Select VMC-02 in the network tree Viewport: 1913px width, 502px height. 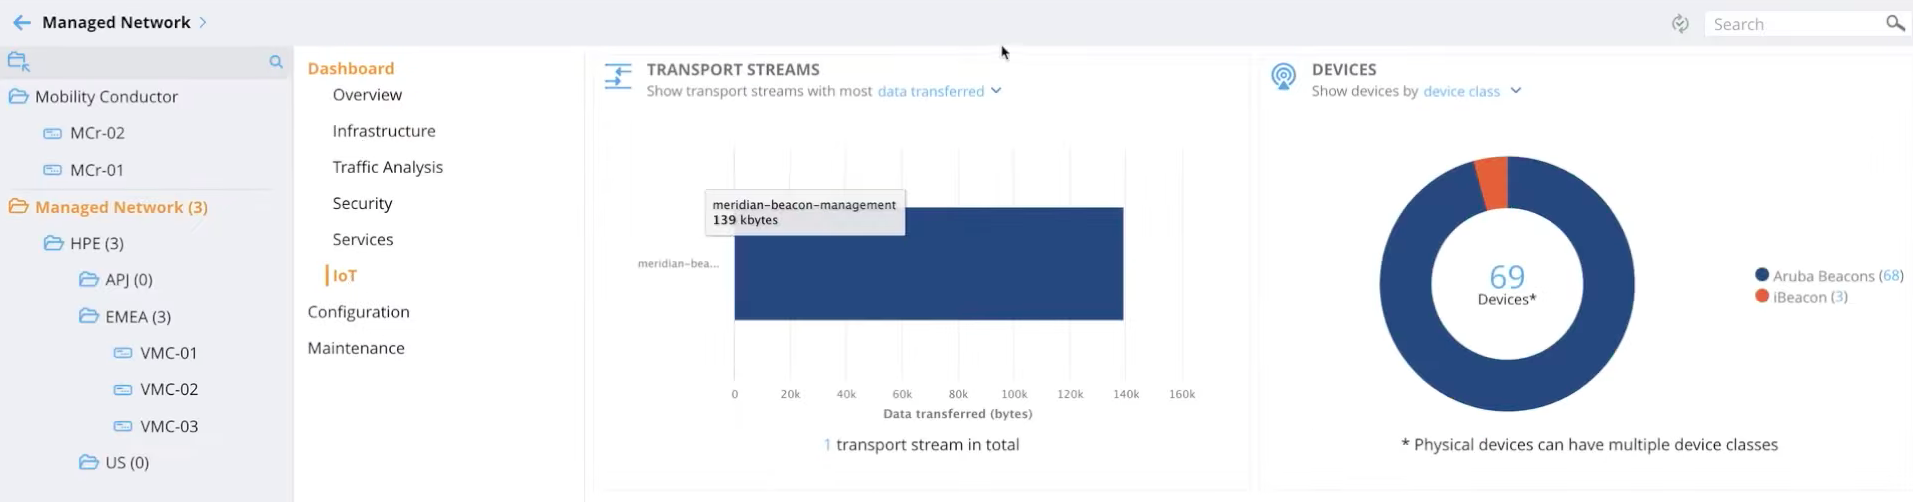point(169,389)
